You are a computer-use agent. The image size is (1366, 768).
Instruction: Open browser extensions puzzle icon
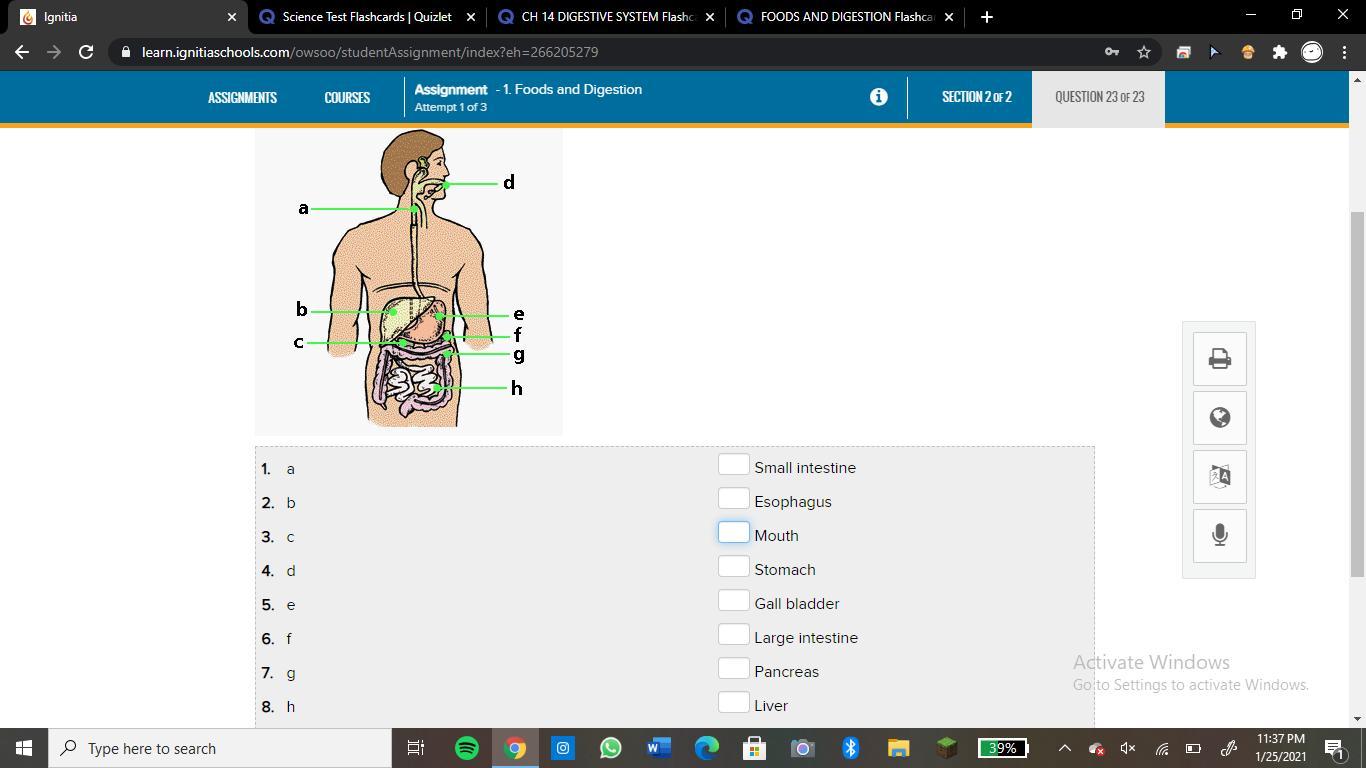click(1279, 52)
